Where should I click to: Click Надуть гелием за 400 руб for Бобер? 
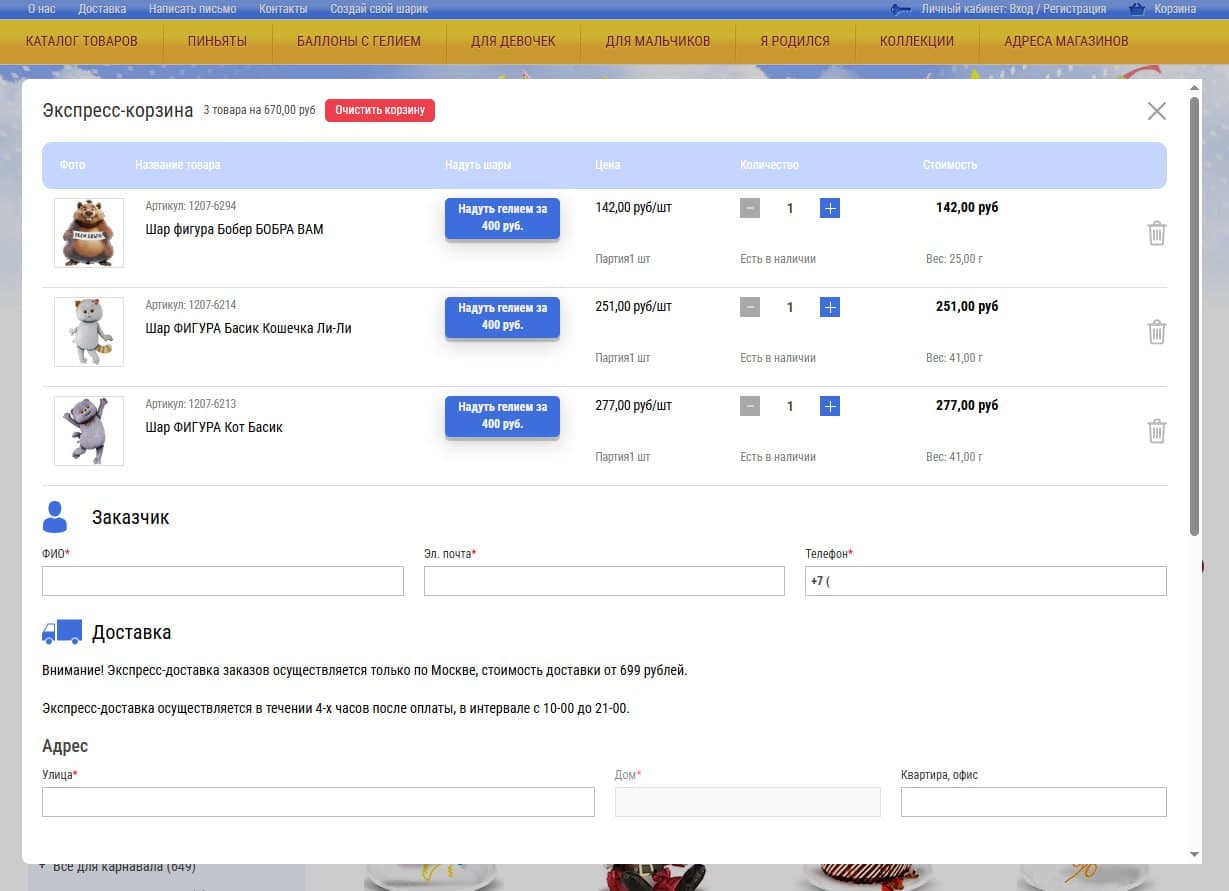point(502,217)
